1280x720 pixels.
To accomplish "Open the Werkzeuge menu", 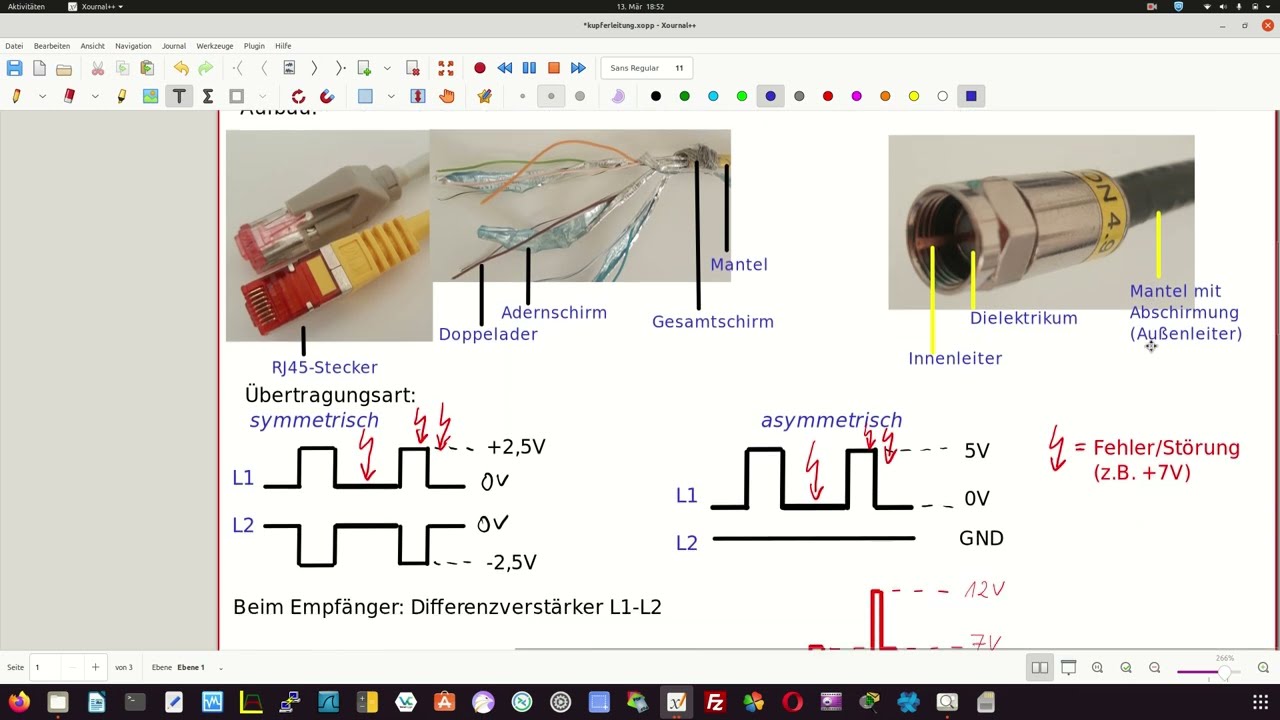I will (215, 46).
